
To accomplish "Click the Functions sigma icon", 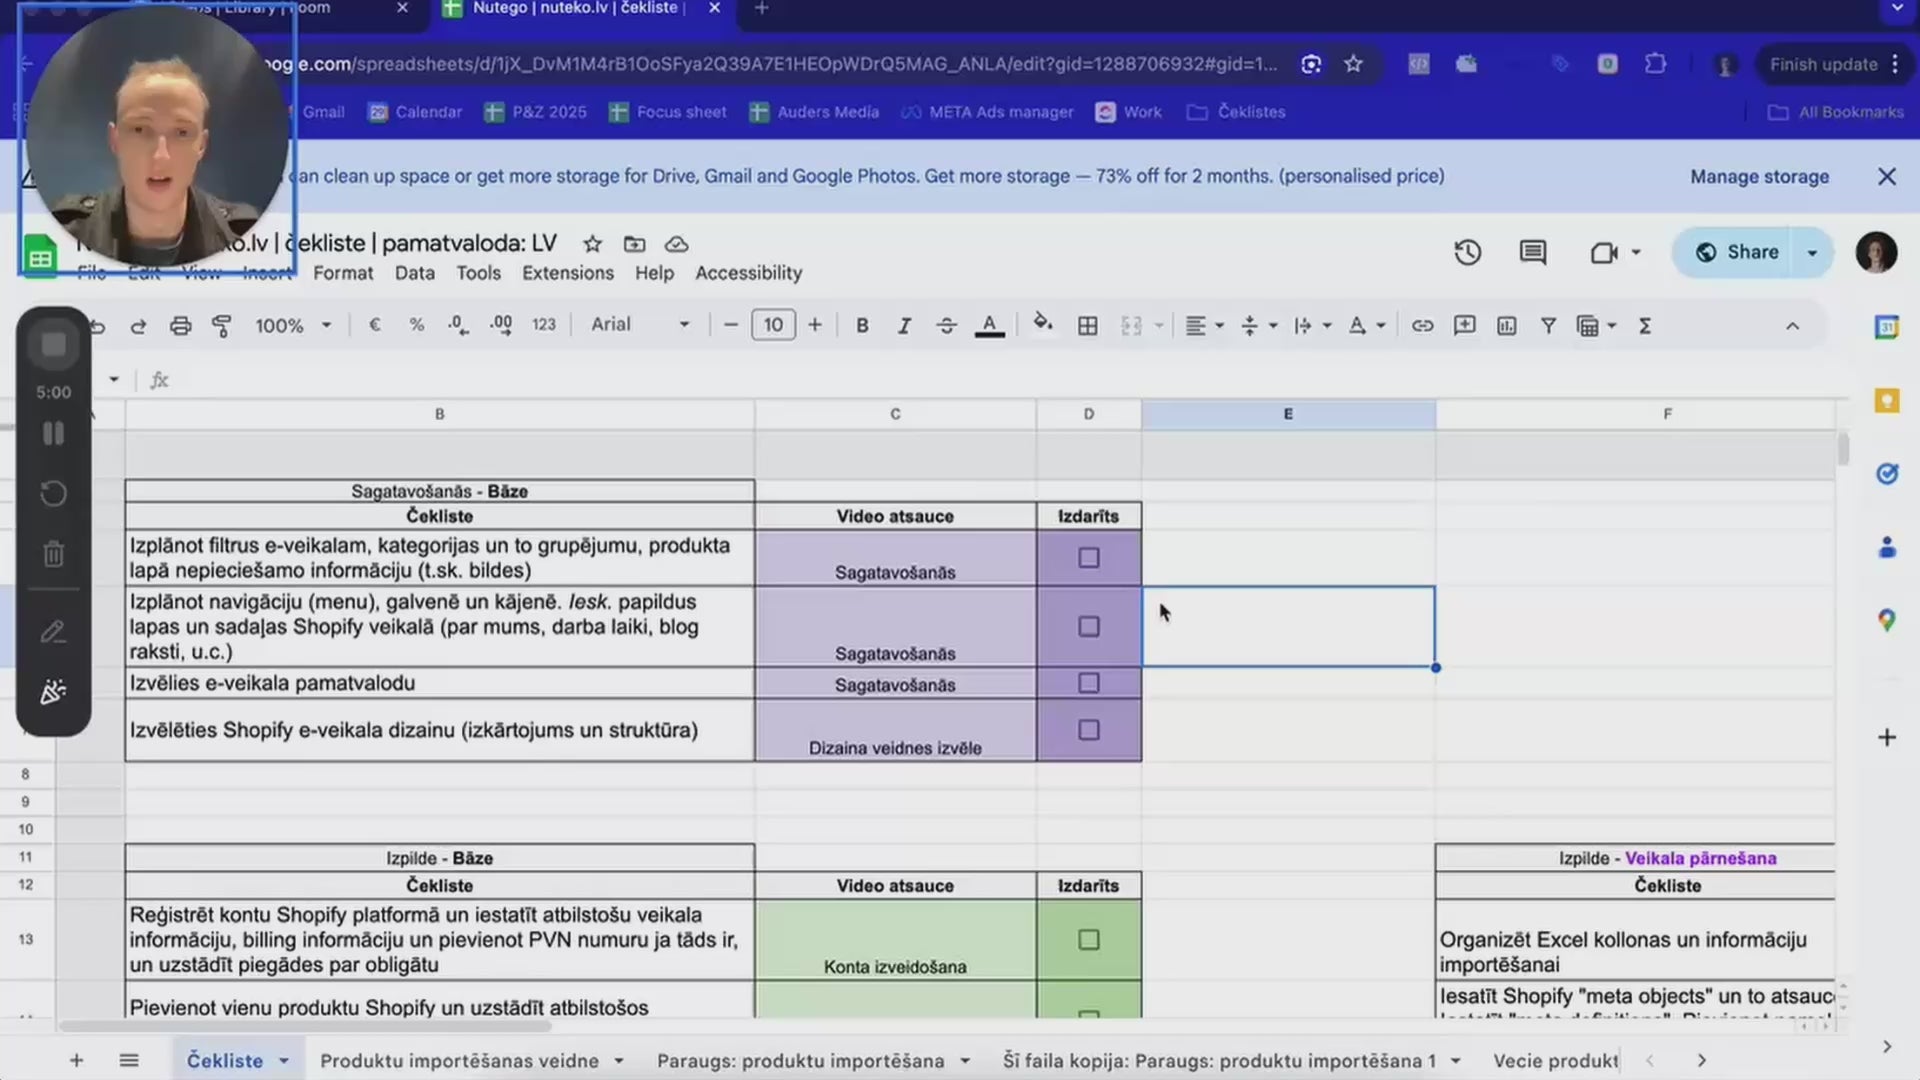I will (1645, 326).
